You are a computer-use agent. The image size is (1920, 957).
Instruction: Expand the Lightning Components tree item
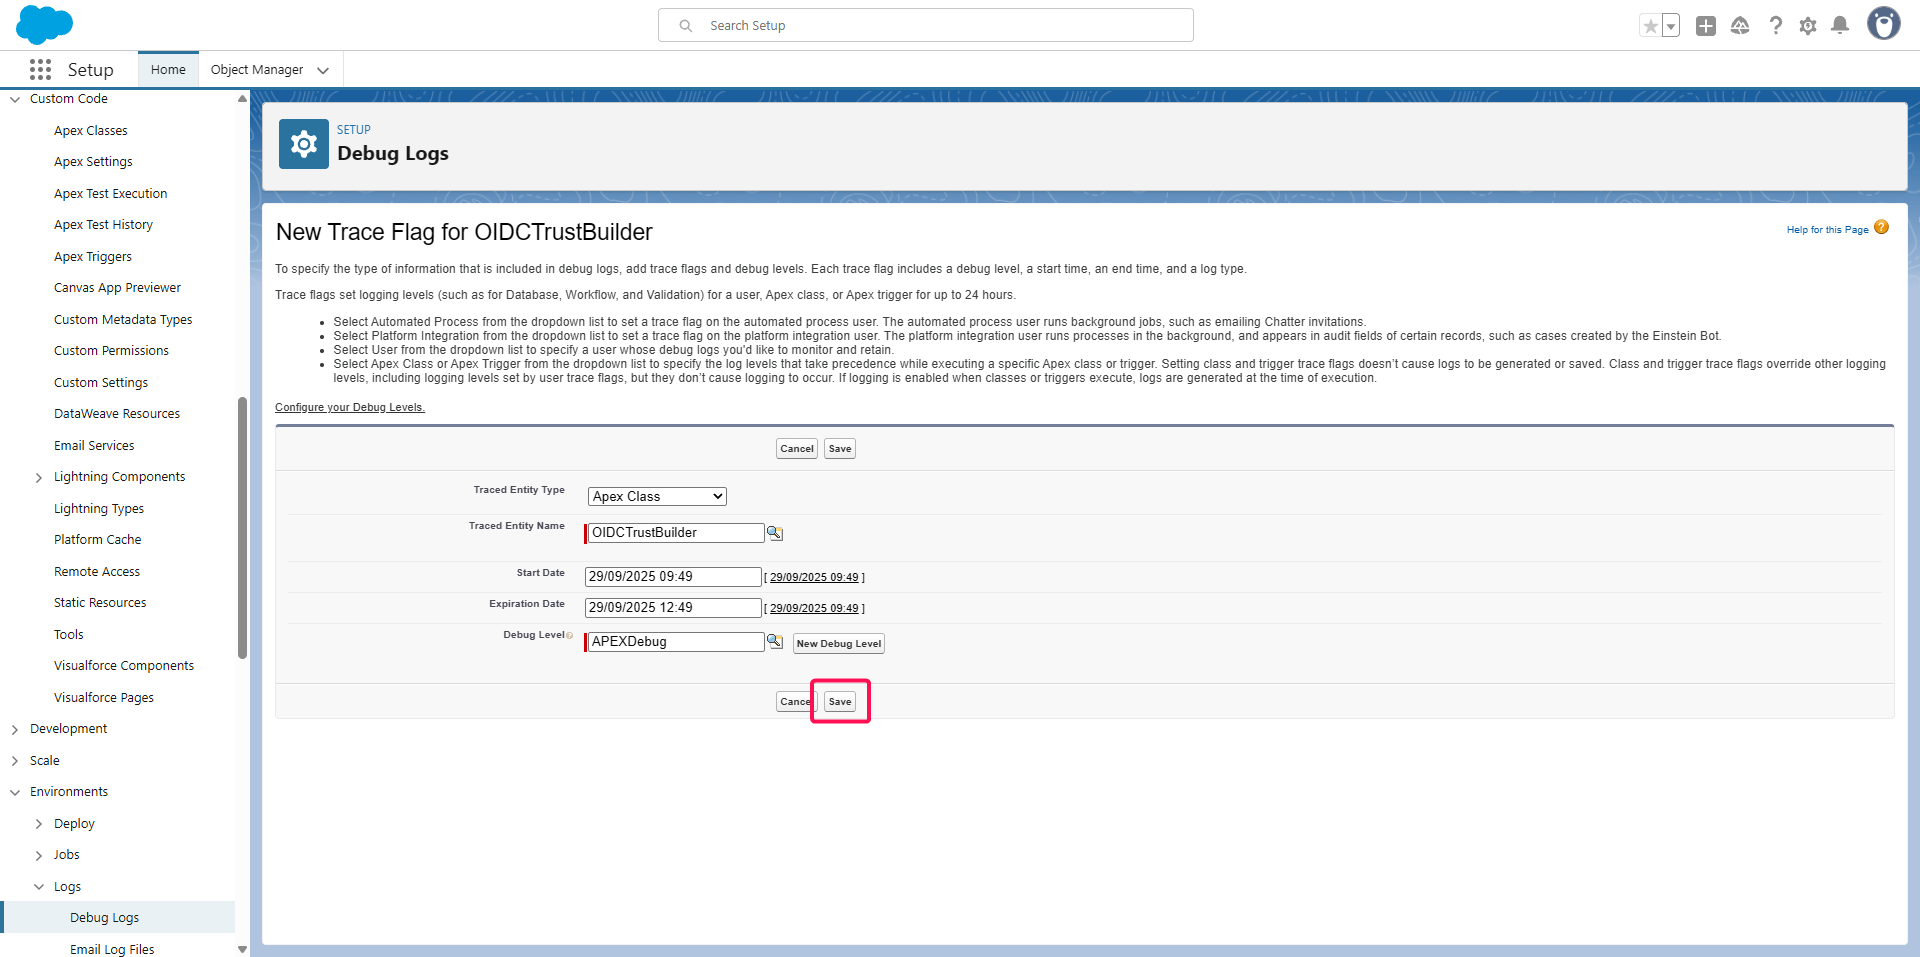39,478
